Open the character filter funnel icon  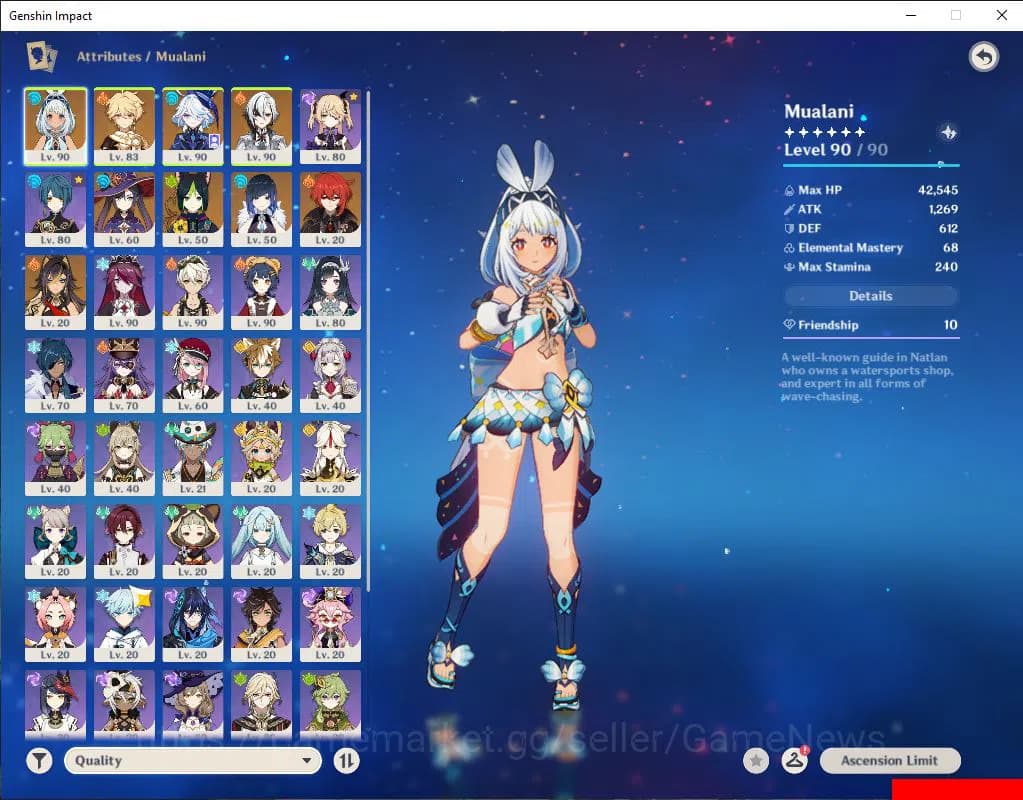pos(39,760)
